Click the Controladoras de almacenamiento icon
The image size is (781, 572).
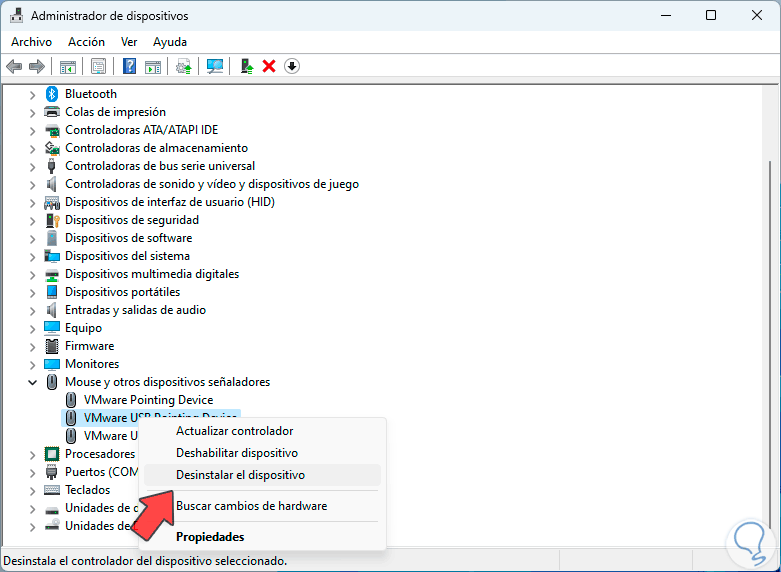(52, 148)
